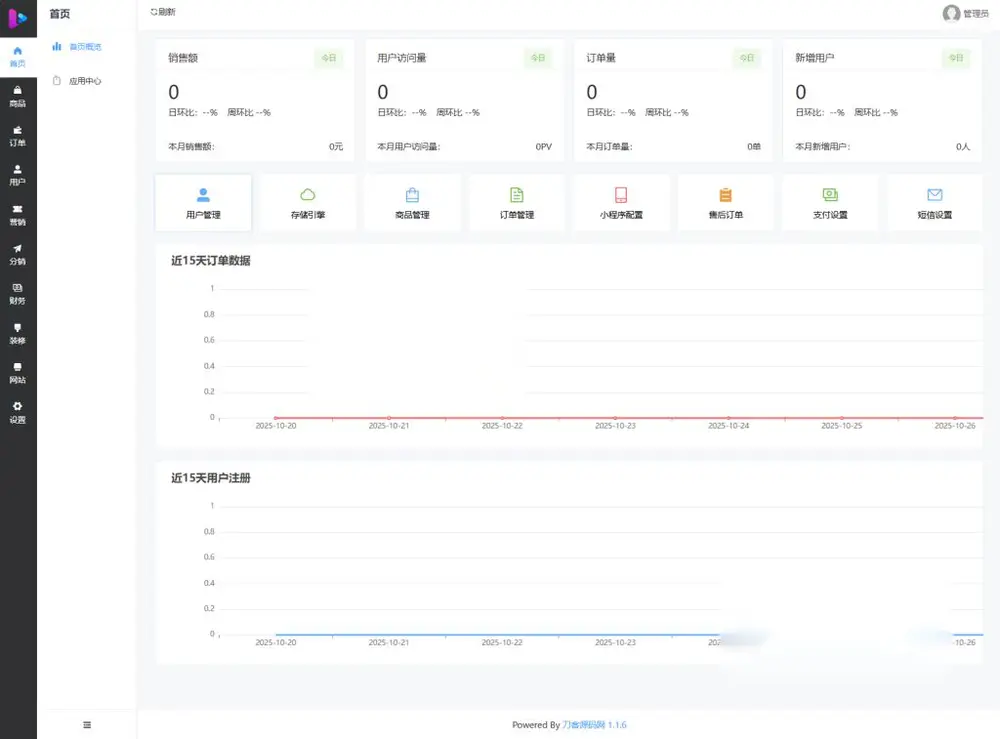Click the 今日 tag on the 新增用户 card
This screenshot has height=739, width=1000.
pos(956,58)
